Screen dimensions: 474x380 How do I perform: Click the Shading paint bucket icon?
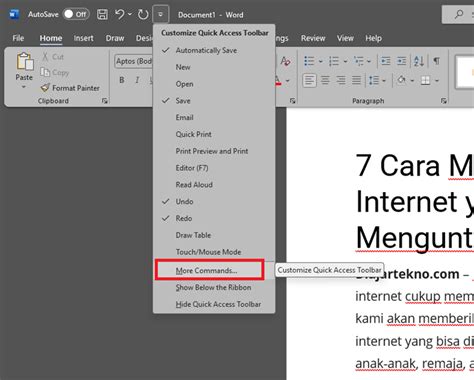[x=402, y=80]
